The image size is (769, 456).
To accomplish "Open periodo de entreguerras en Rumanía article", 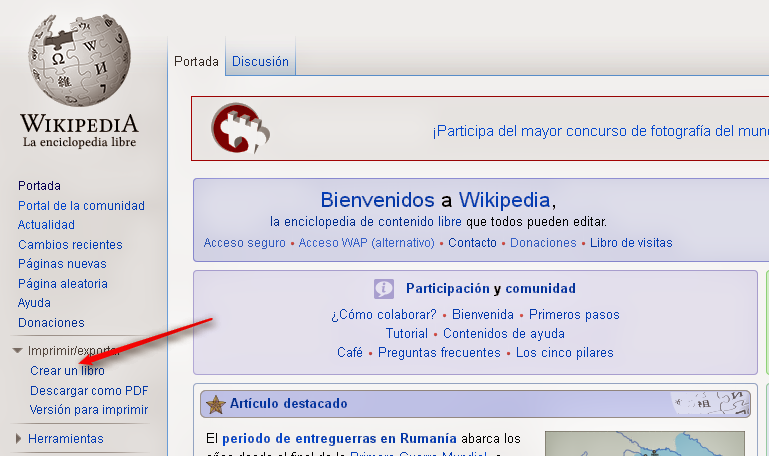I will coord(339,438).
